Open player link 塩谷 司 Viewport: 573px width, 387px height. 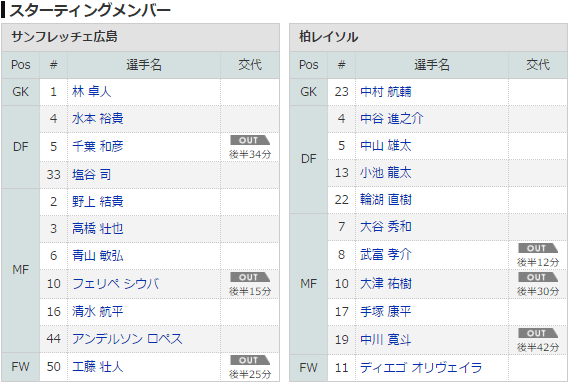coord(91,175)
